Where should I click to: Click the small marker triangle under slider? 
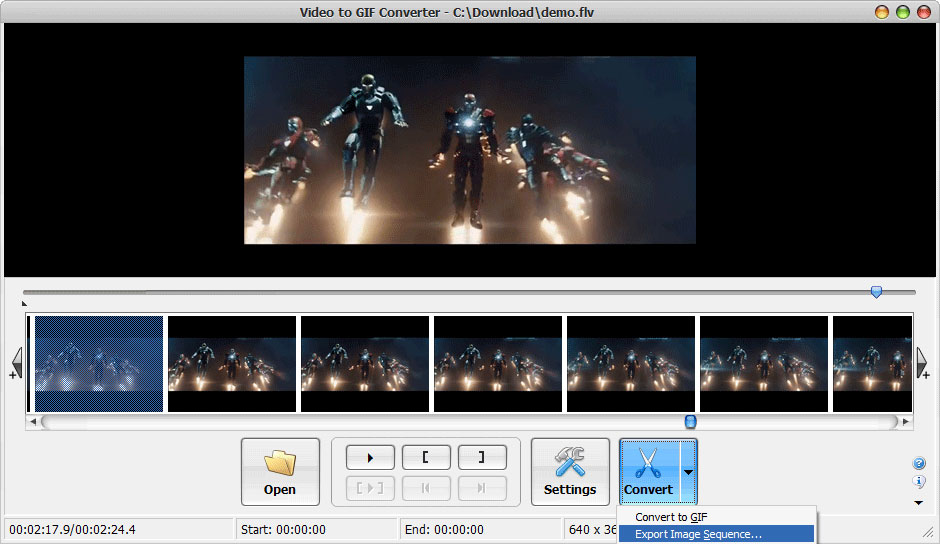pos(24,303)
